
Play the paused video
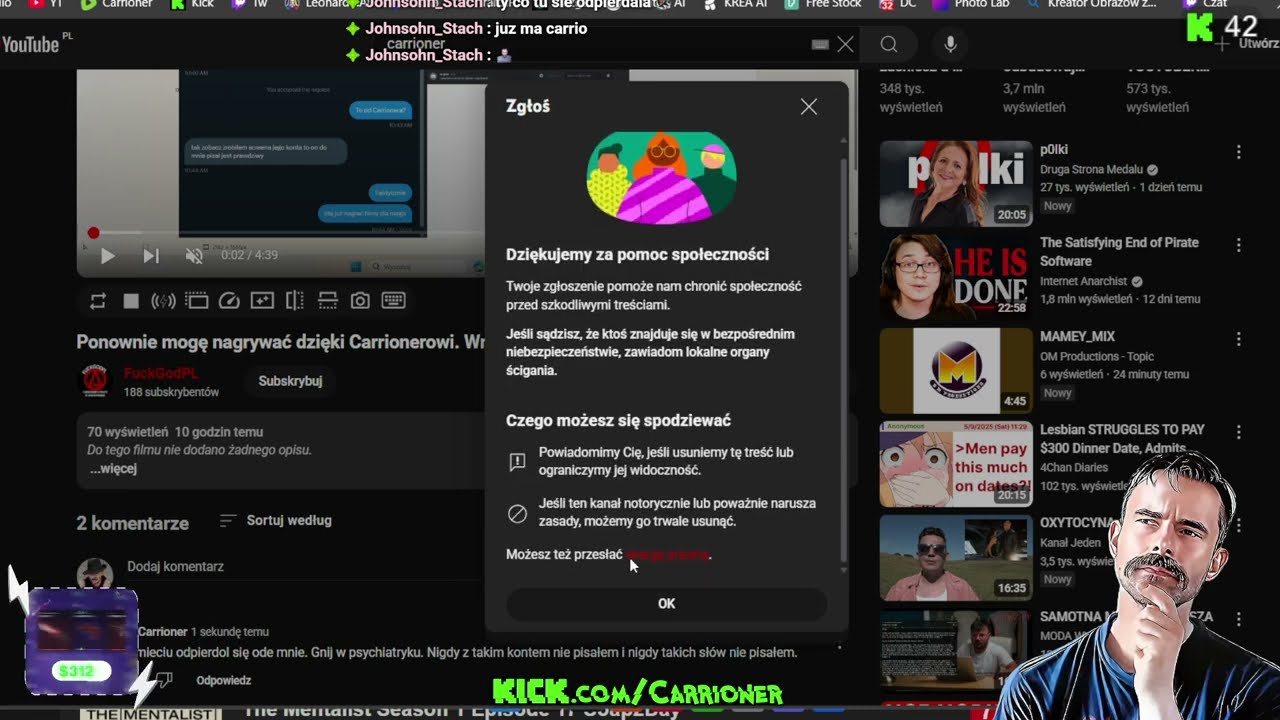click(x=108, y=256)
